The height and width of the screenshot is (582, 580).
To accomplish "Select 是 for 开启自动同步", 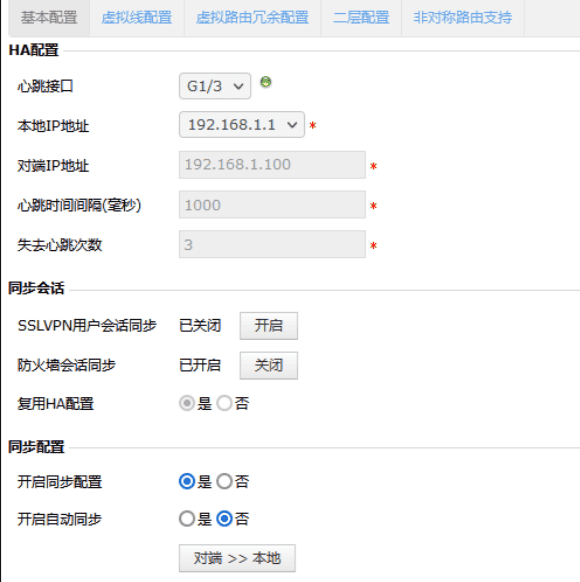I will [187, 519].
